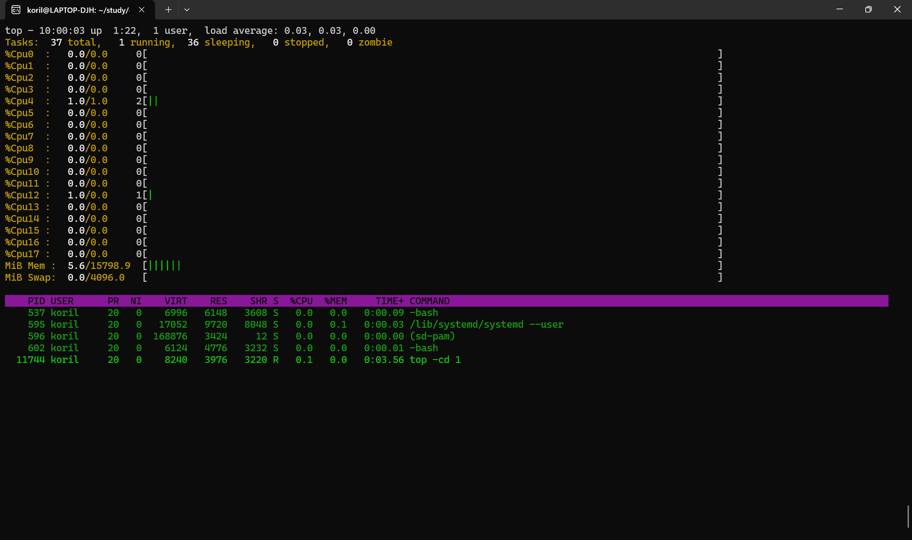Close the koril@LAPTOP-DJH terminal tab
The image size is (912, 540).
141,10
